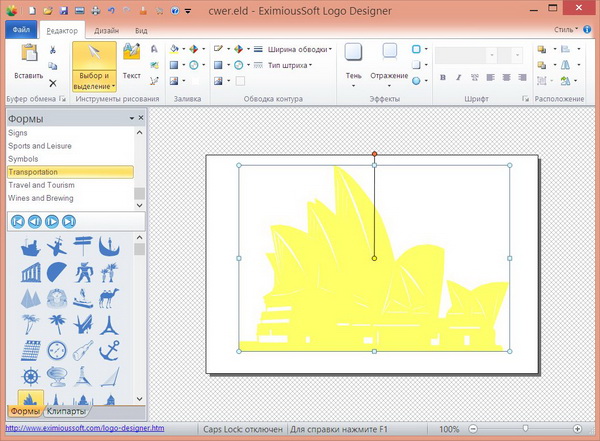Choose the ship's wheel shape
The height and width of the screenshot is (441, 600).
click(x=30, y=378)
